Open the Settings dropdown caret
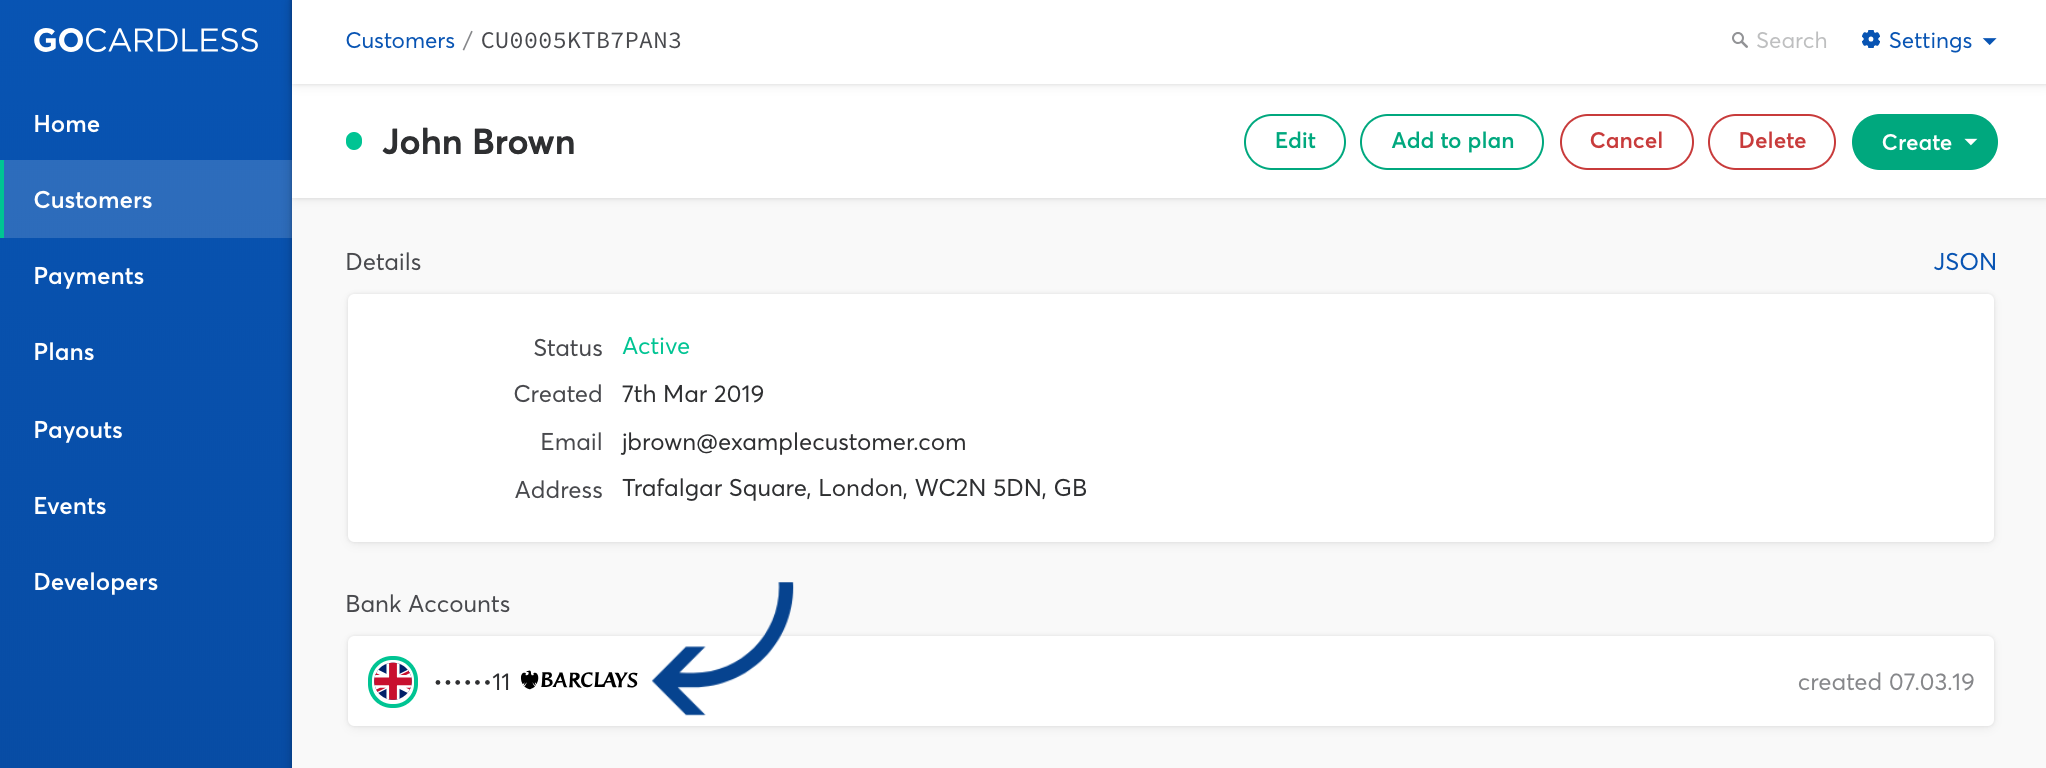Image resolution: width=2046 pixels, height=768 pixels. point(1989,41)
